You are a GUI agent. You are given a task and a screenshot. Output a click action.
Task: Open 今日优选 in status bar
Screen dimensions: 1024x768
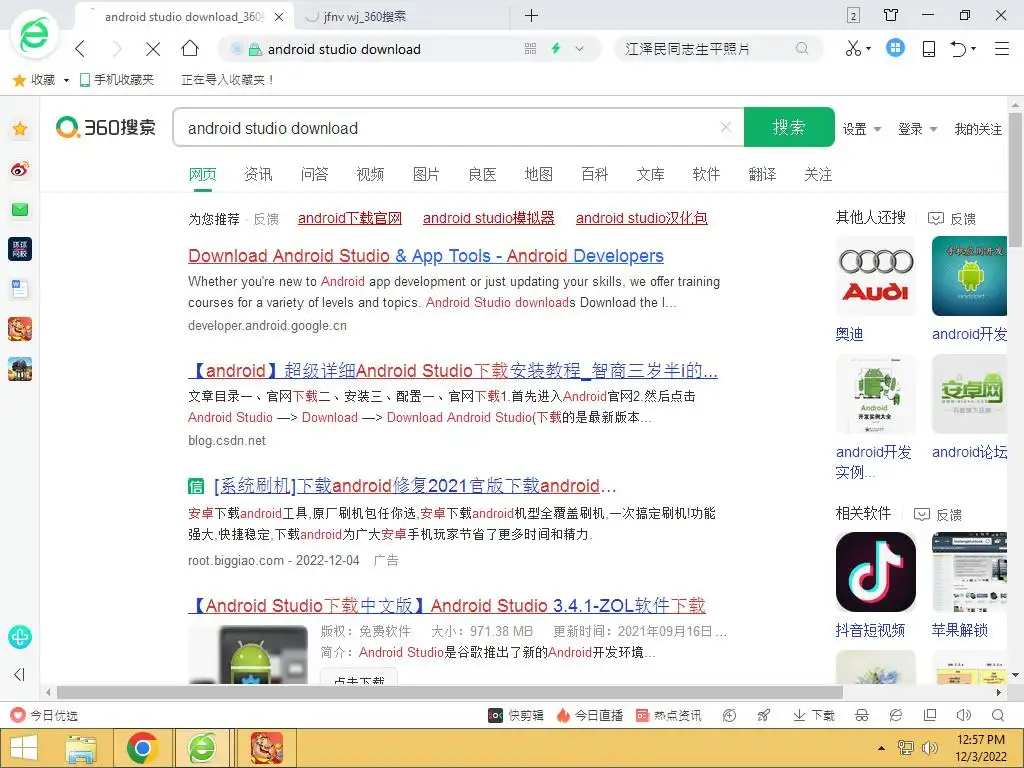[44, 716]
